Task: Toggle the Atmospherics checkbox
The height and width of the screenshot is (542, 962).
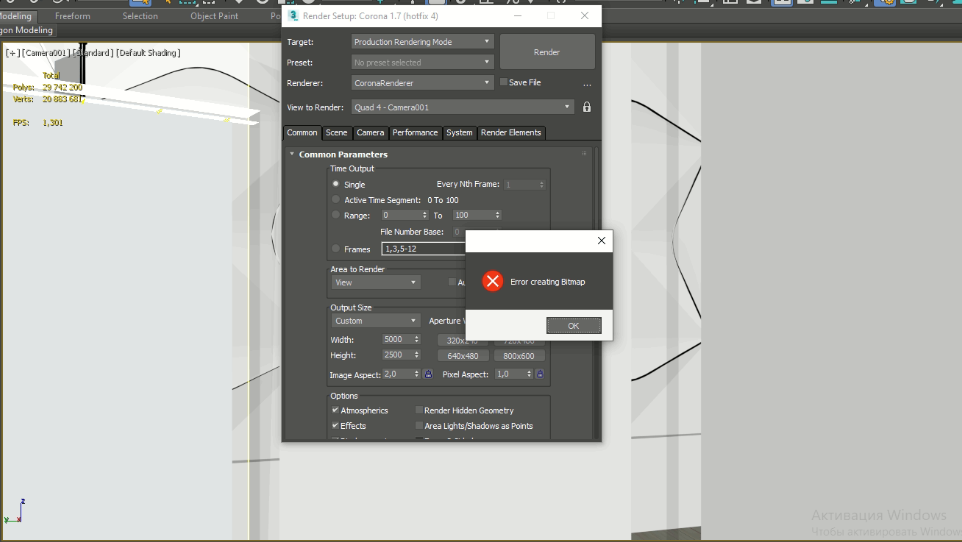Action: pos(335,410)
